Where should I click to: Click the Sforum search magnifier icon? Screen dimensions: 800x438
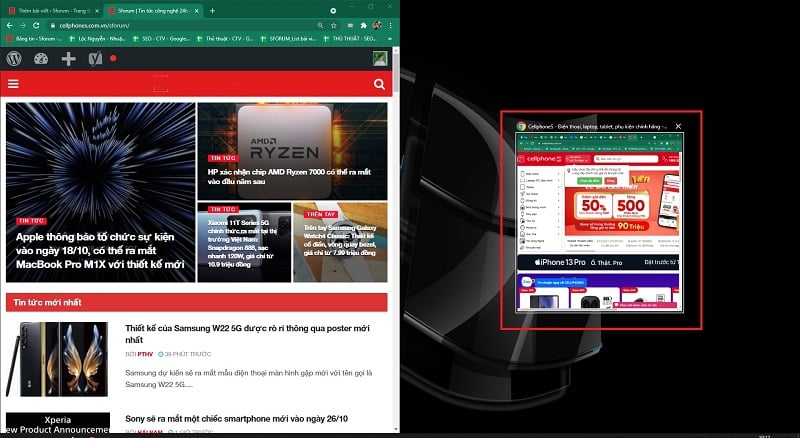379,84
